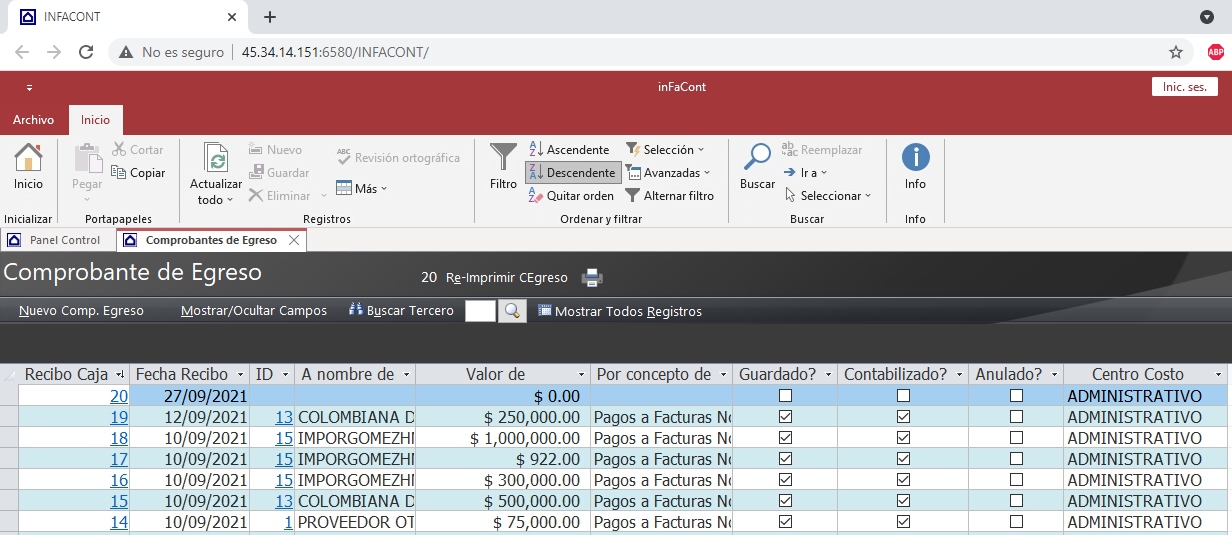Toggle Anulado checkbox for receipt 18
The image size is (1232, 535).
pos(1016,438)
